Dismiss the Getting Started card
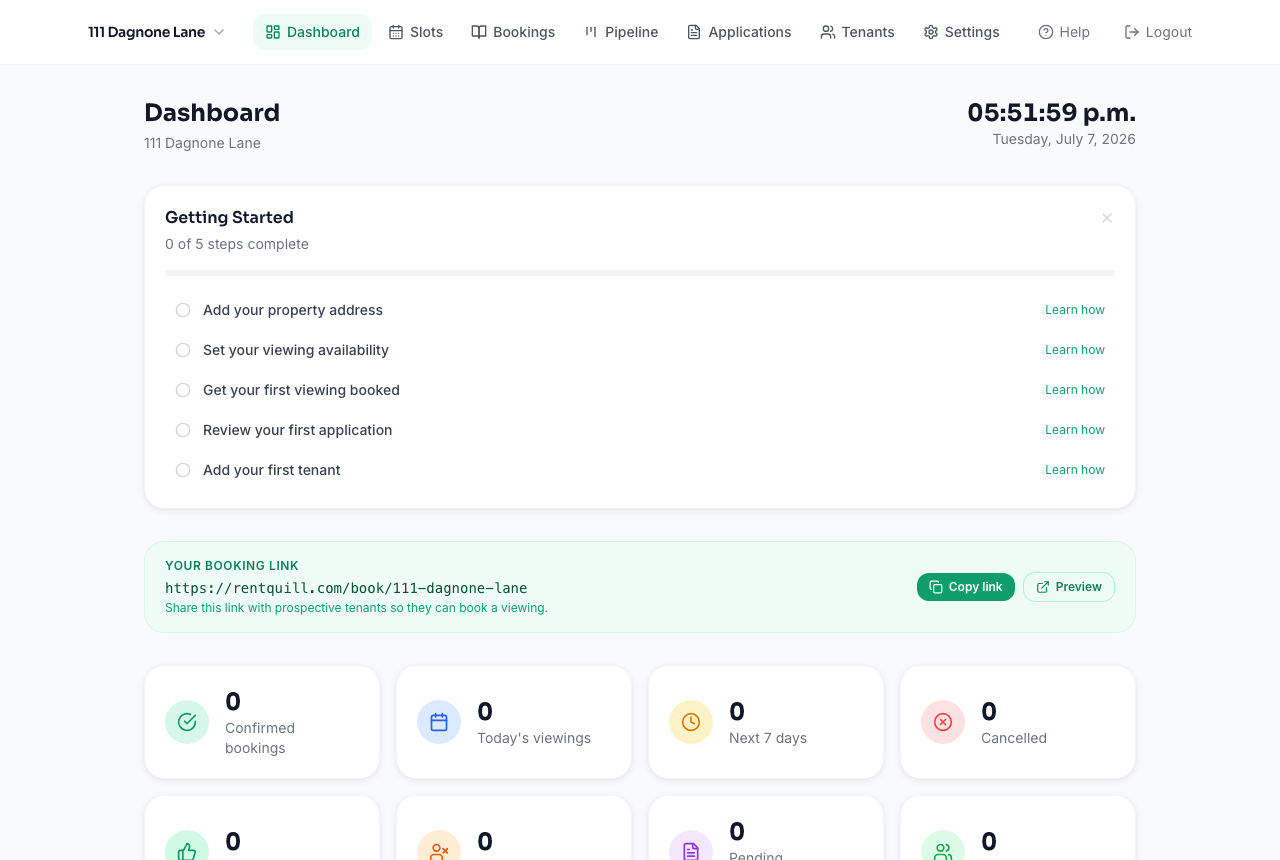This screenshot has height=860, width=1280. pyautogui.click(x=1107, y=218)
